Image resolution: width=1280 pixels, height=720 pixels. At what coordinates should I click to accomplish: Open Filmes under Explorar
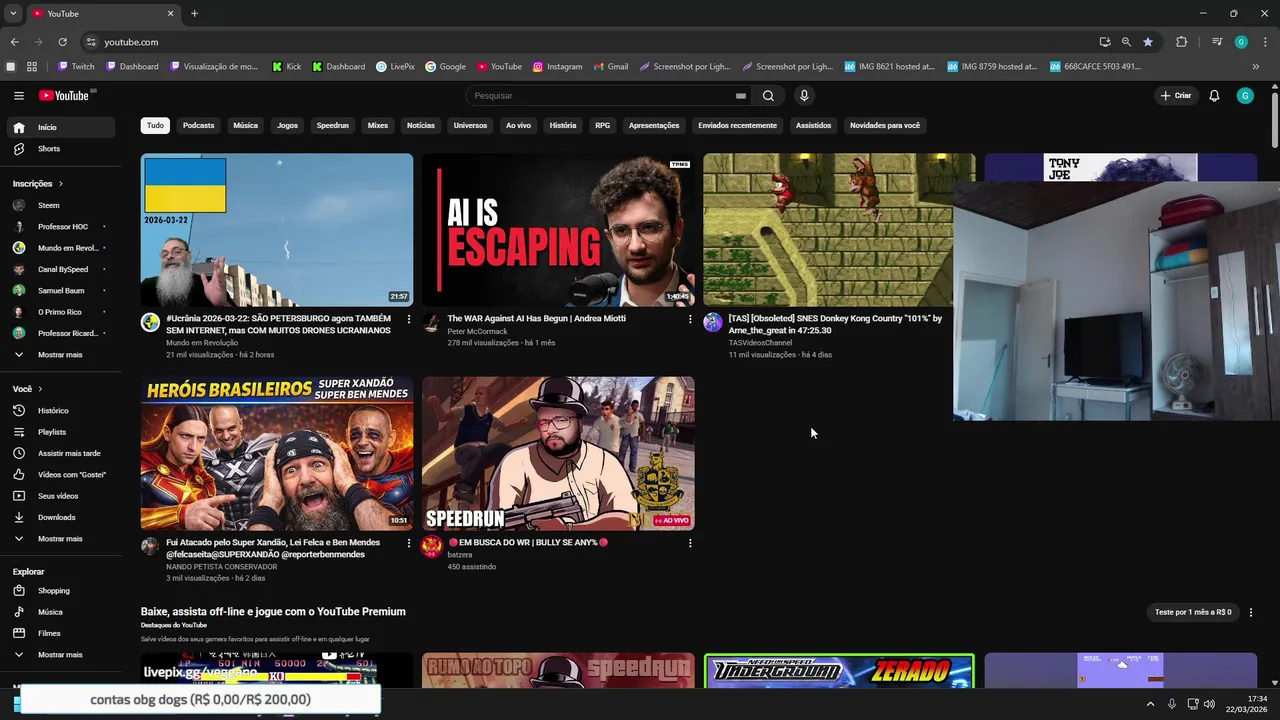point(62,633)
